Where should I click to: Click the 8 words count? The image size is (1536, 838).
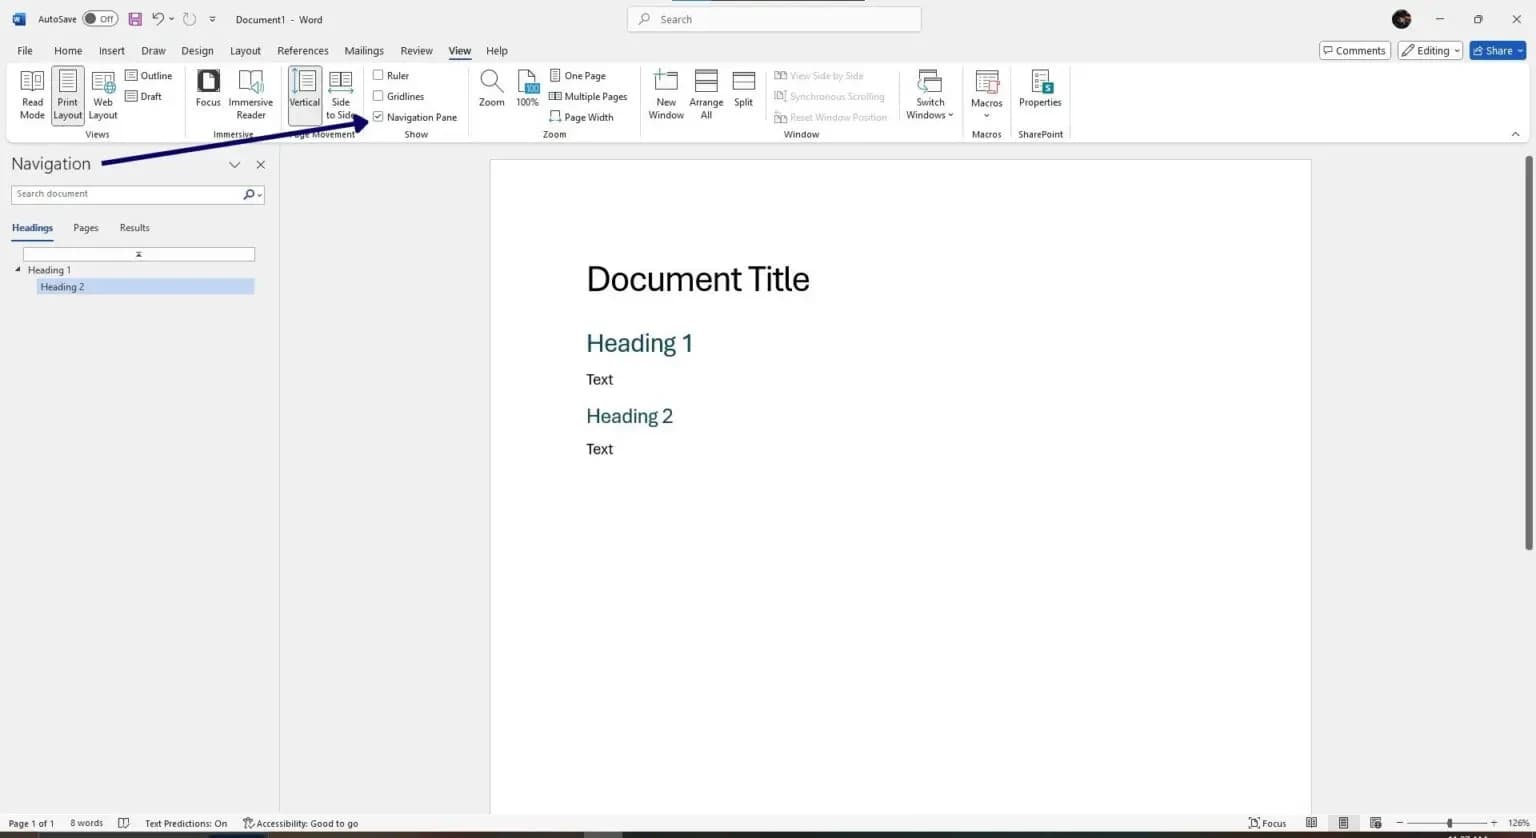(86, 823)
